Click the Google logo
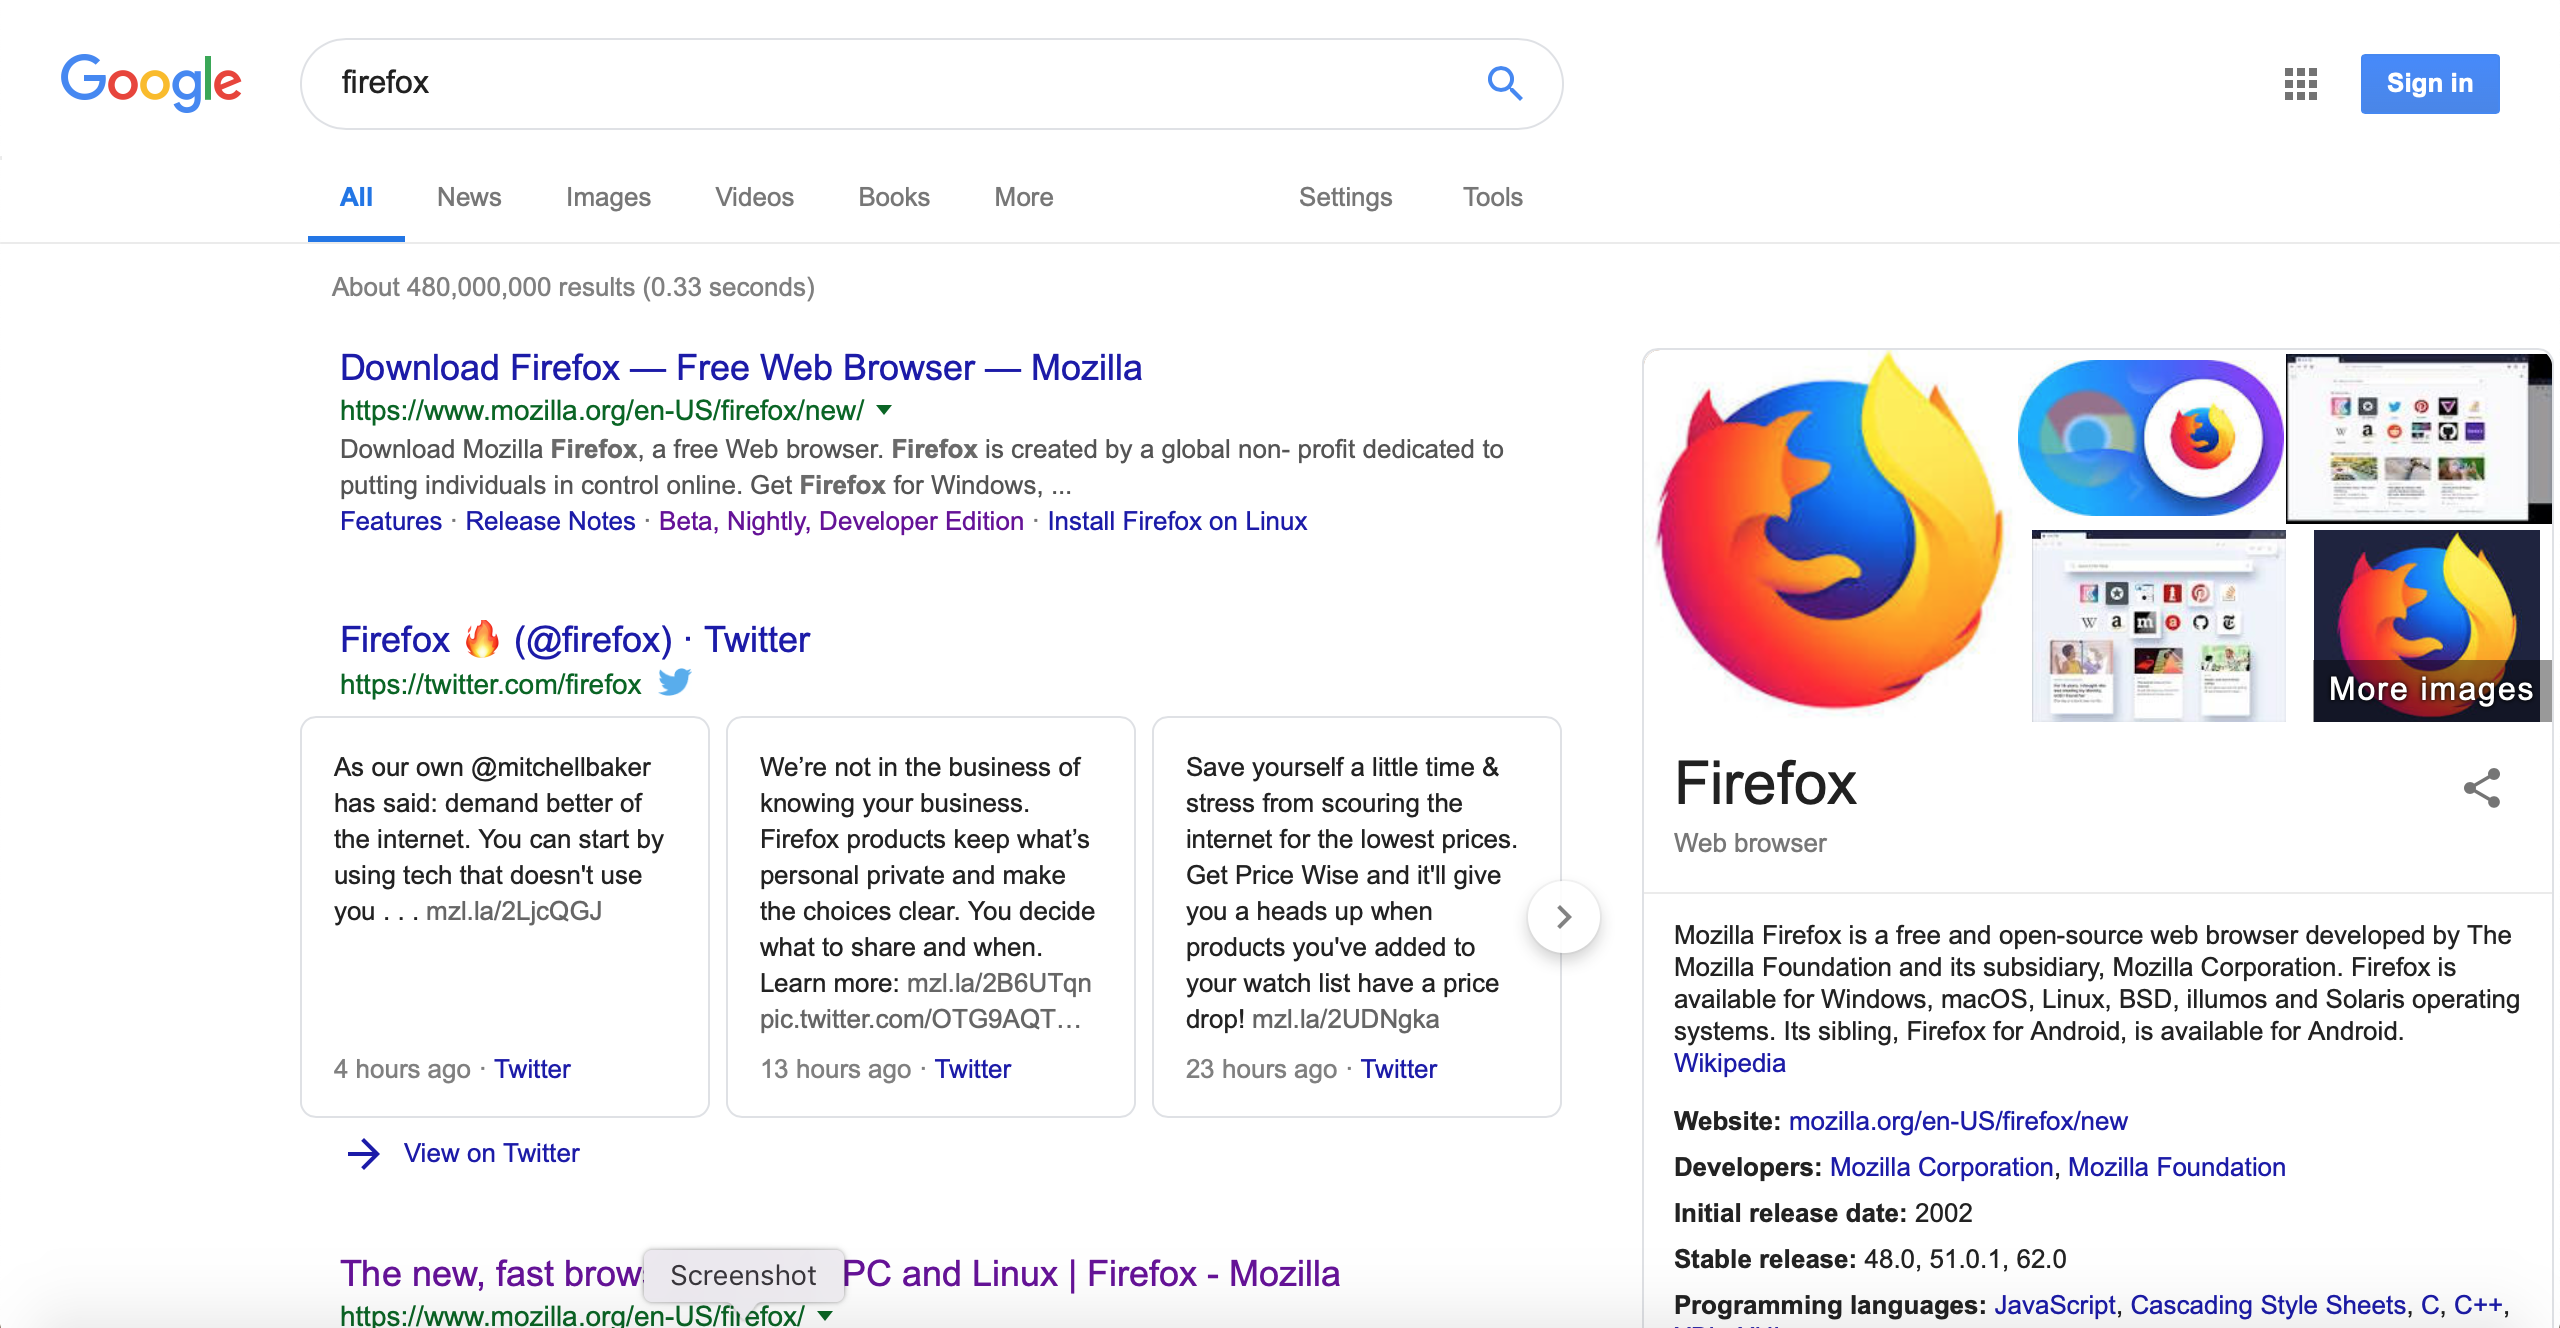This screenshot has width=2560, height=1328. pyautogui.click(x=151, y=84)
